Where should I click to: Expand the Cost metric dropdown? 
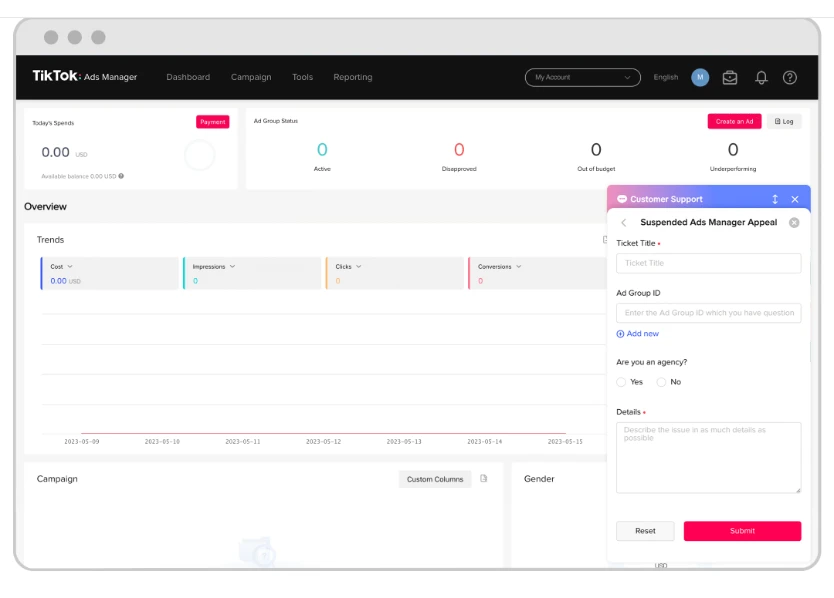pyautogui.click(x=70, y=267)
